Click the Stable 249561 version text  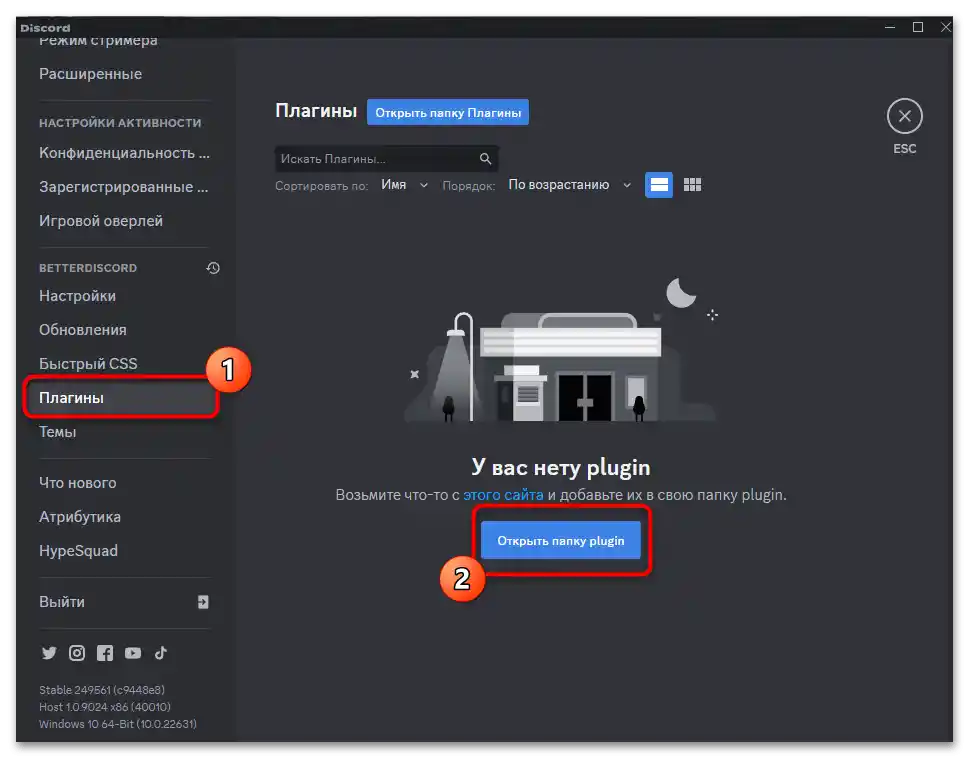click(x=102, y=689)
